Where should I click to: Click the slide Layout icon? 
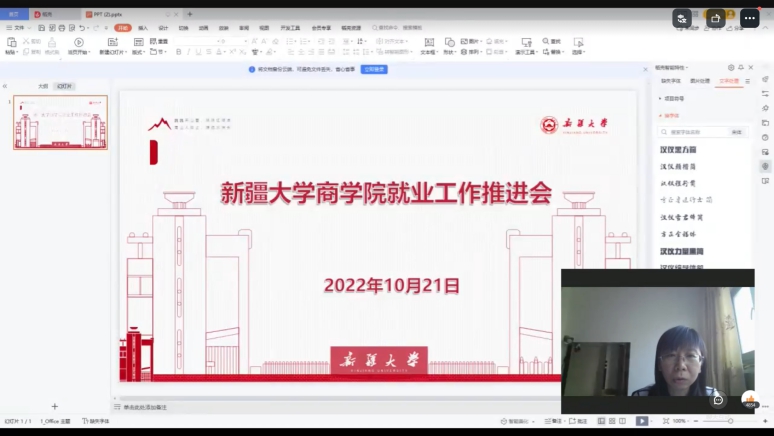click(x=138, y=42)
